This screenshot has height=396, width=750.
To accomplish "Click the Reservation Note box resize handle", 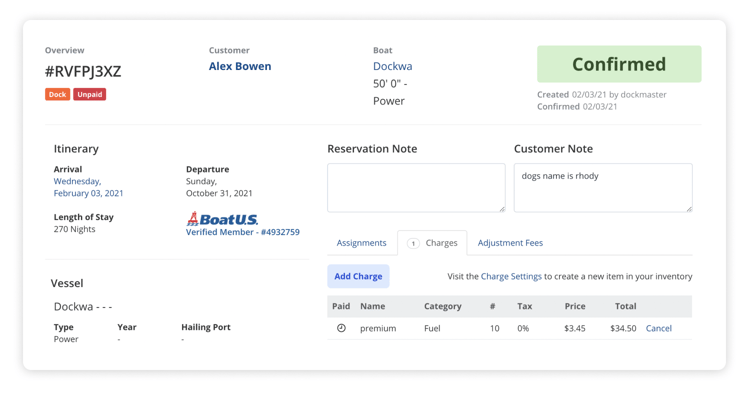I will click(x=502, y=209).
